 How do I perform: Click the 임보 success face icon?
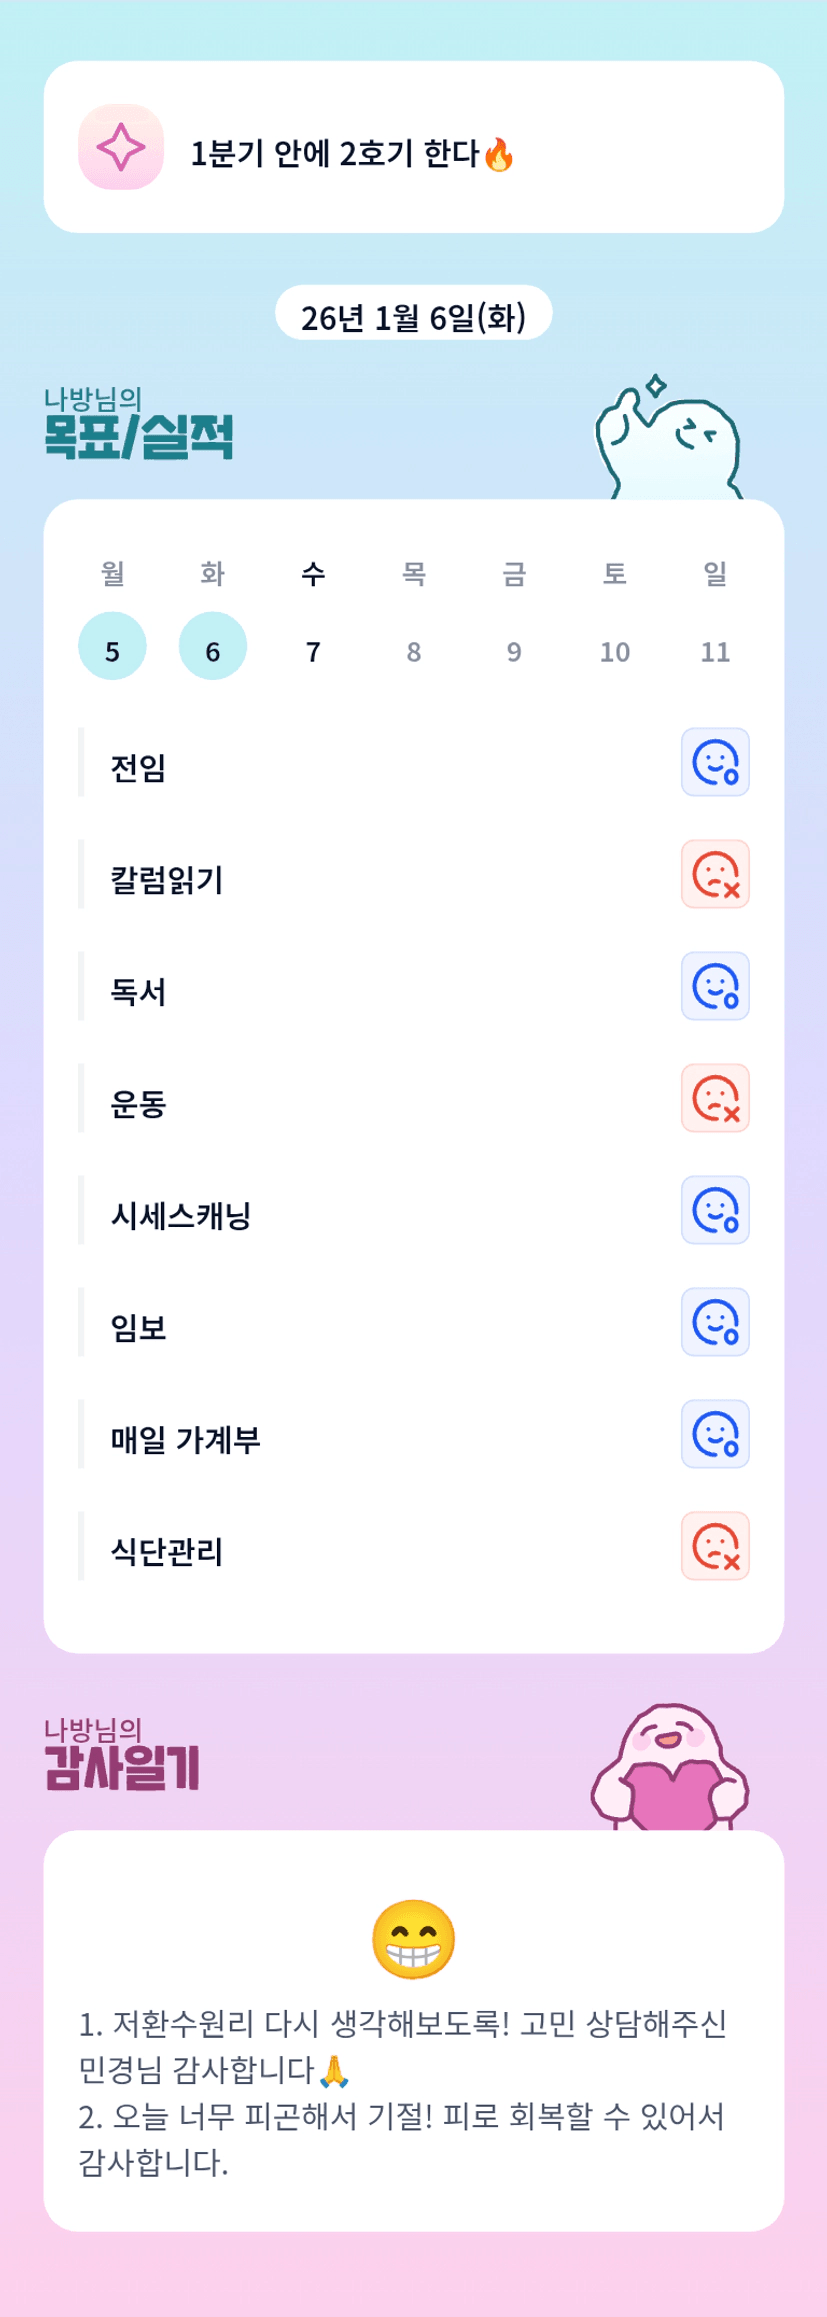pyautogui.click(x=715, y=1323)
